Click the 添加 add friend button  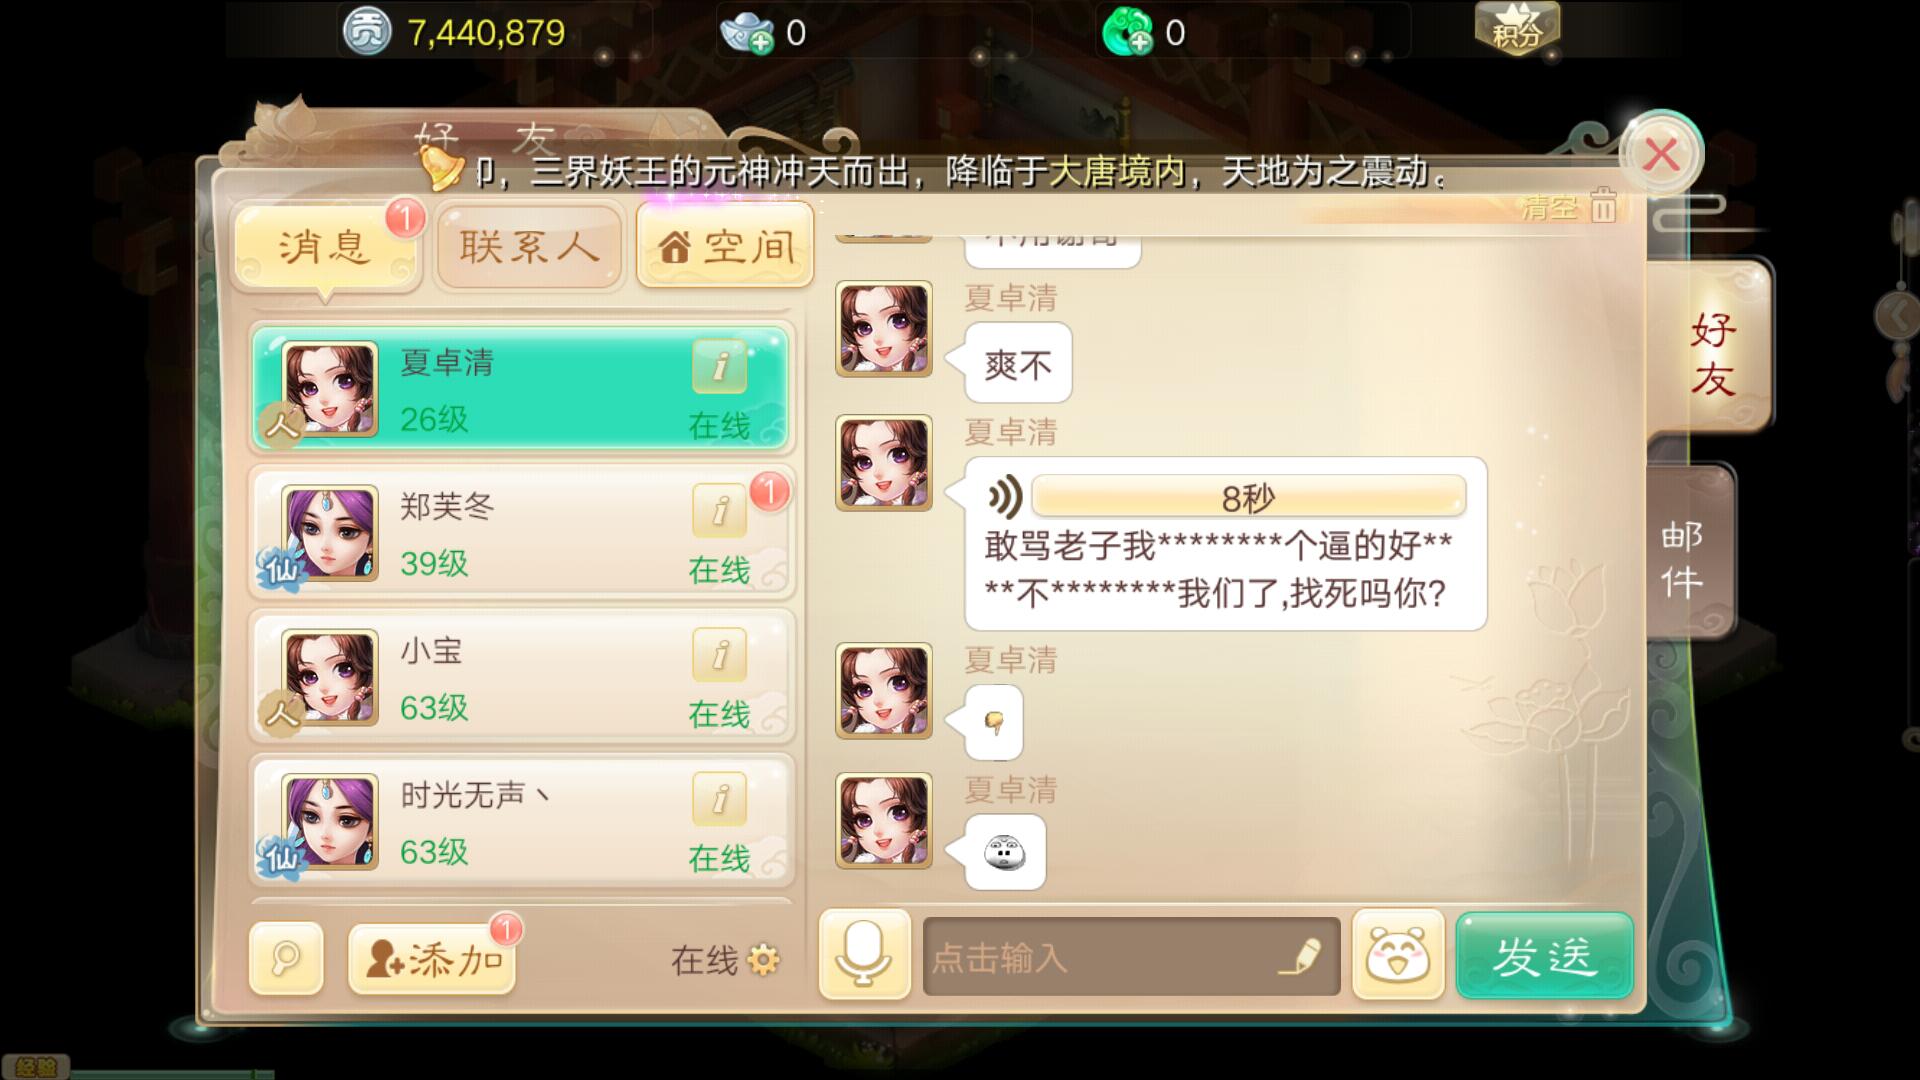432,959
